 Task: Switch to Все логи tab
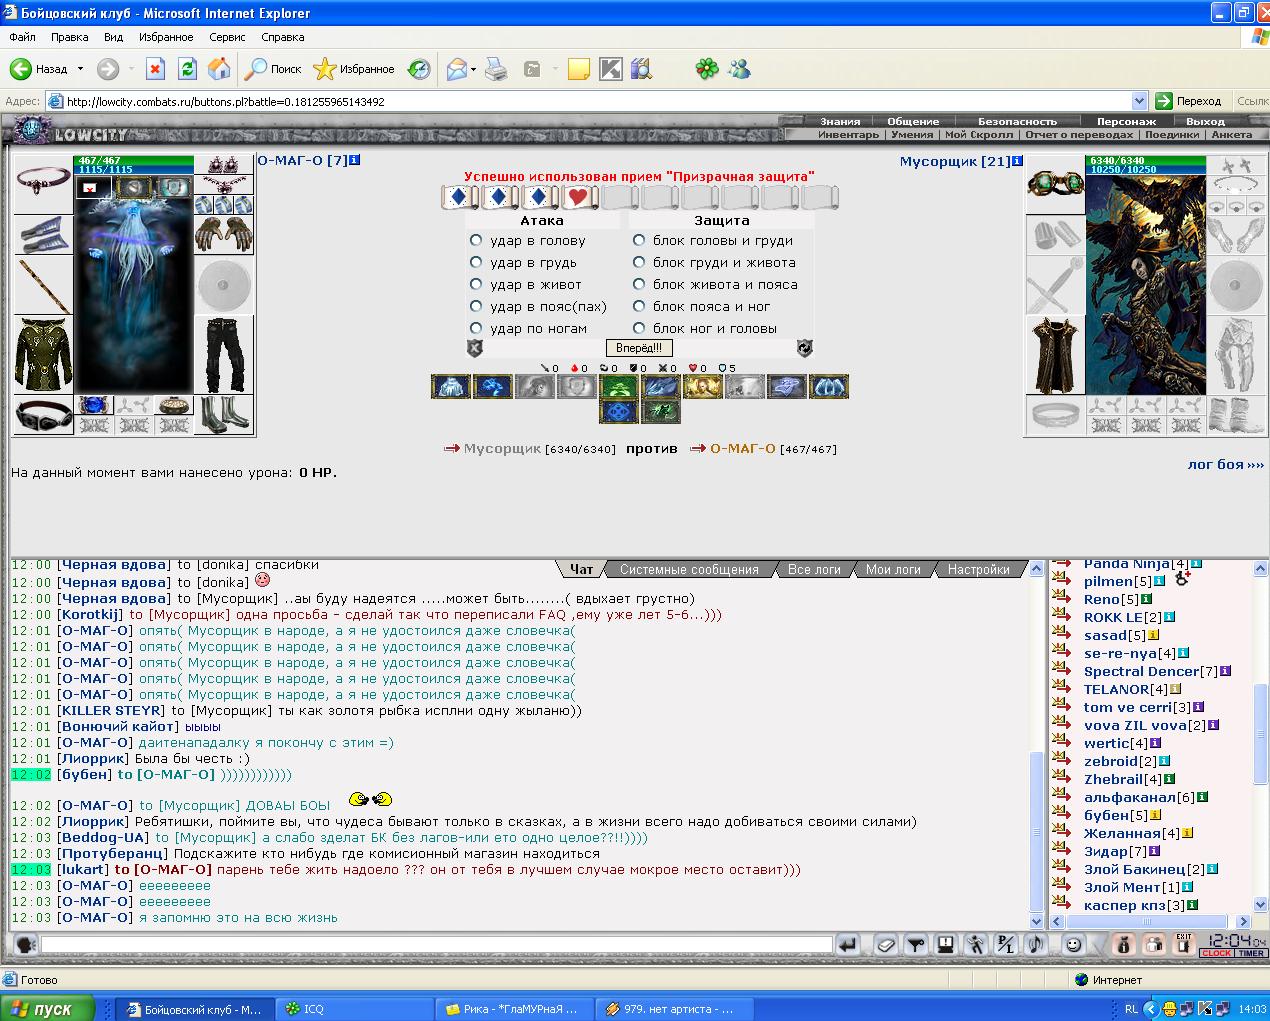[x=814, y=569]
